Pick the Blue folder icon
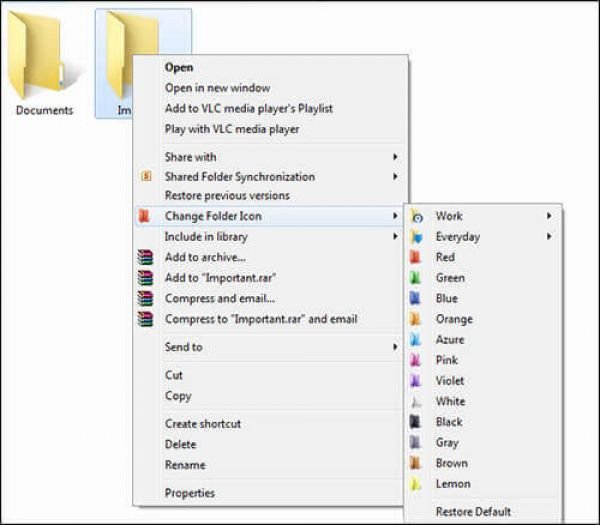Viewport: 600px width, 525px height. (446, 298)
